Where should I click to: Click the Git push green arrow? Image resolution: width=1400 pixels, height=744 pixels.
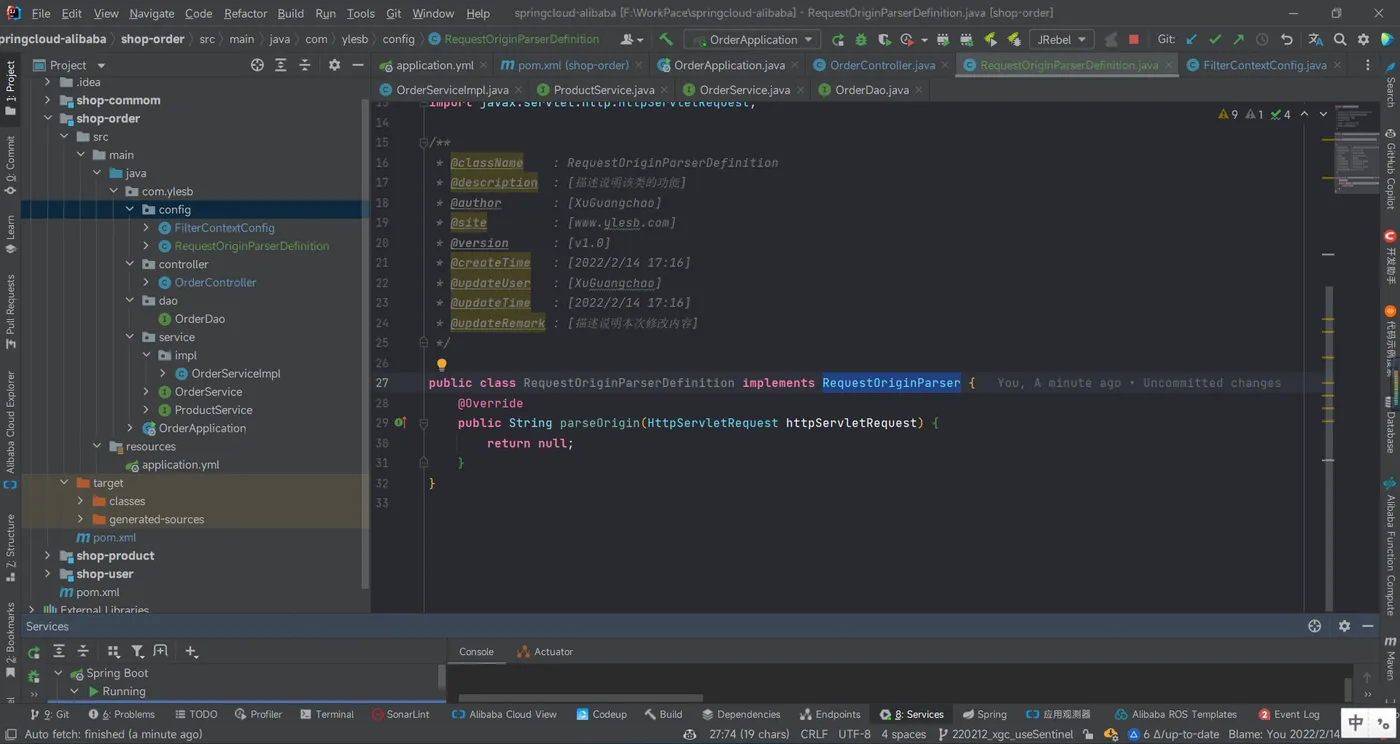[x=1238, y=40]
